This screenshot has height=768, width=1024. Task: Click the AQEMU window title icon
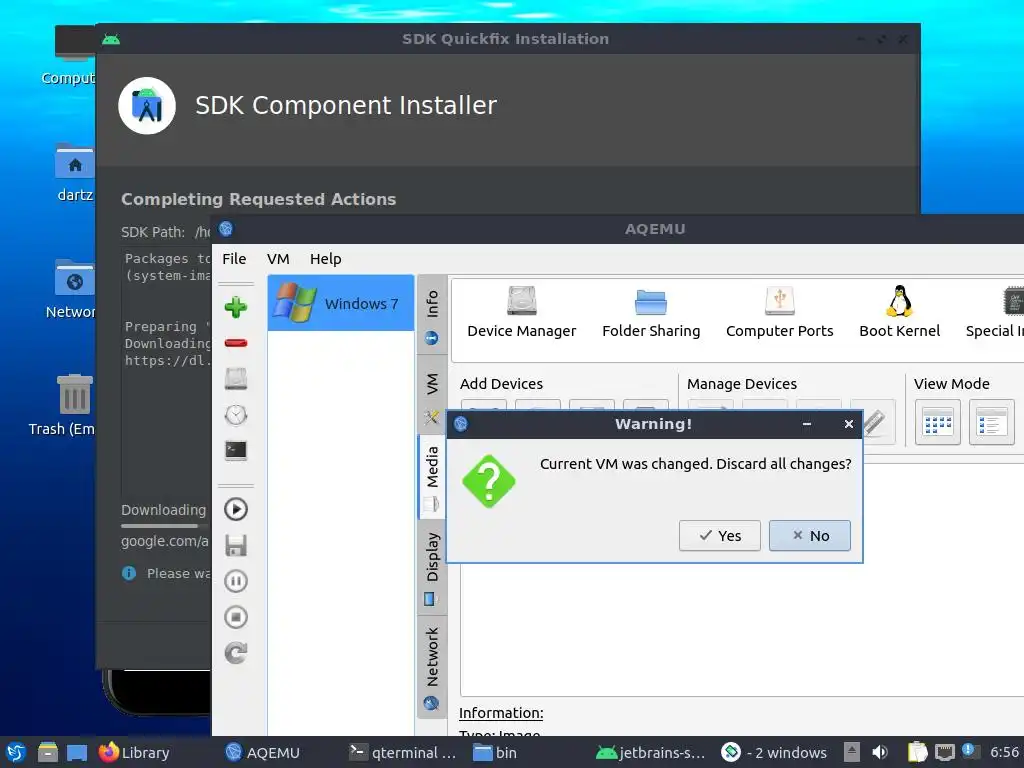[226, 229]
